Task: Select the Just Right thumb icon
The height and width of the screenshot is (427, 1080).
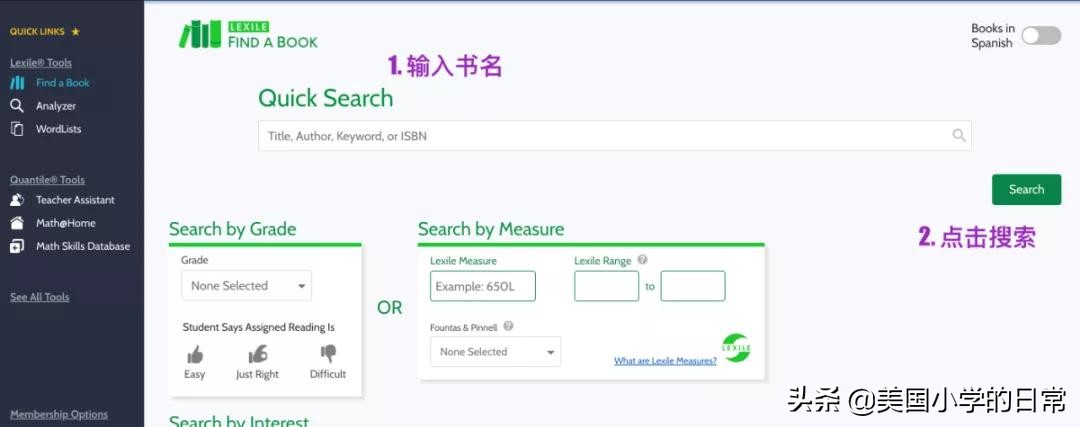Action: click(x=258, y=355)
